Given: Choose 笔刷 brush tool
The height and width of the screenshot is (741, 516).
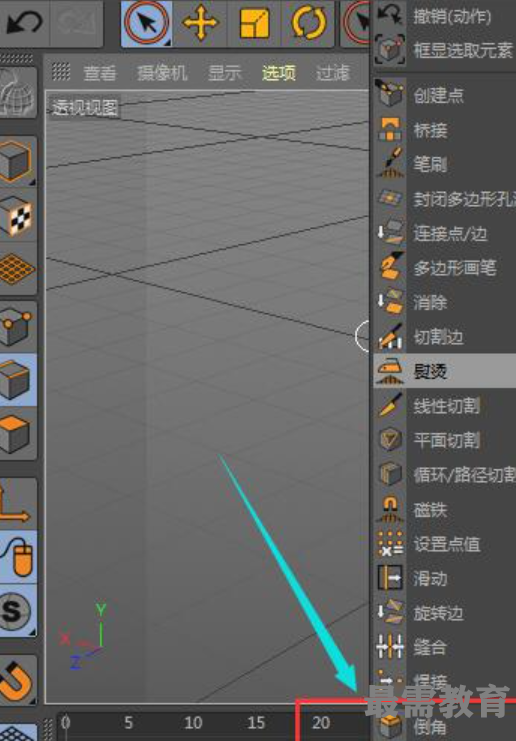Looking at the screenshot, I should [x=444, y=164].
